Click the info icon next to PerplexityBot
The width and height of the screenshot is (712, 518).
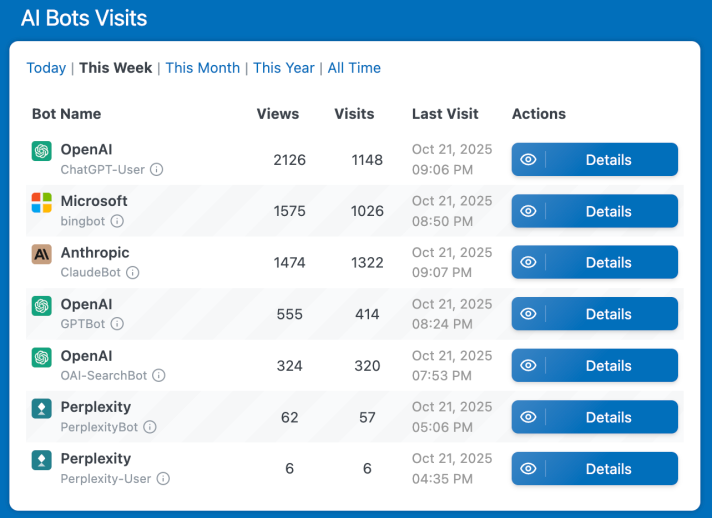pos(150,427)
